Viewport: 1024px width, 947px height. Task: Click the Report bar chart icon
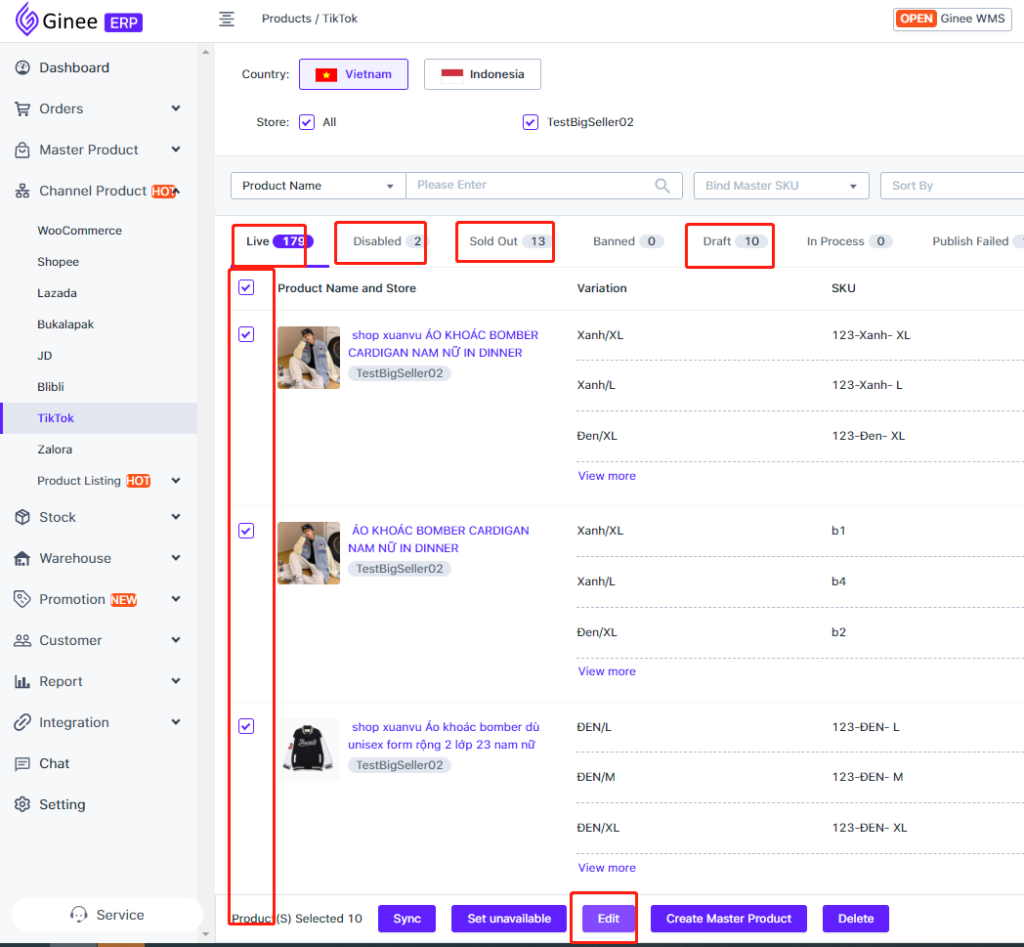pyautogui.click(x=22, y=681)
